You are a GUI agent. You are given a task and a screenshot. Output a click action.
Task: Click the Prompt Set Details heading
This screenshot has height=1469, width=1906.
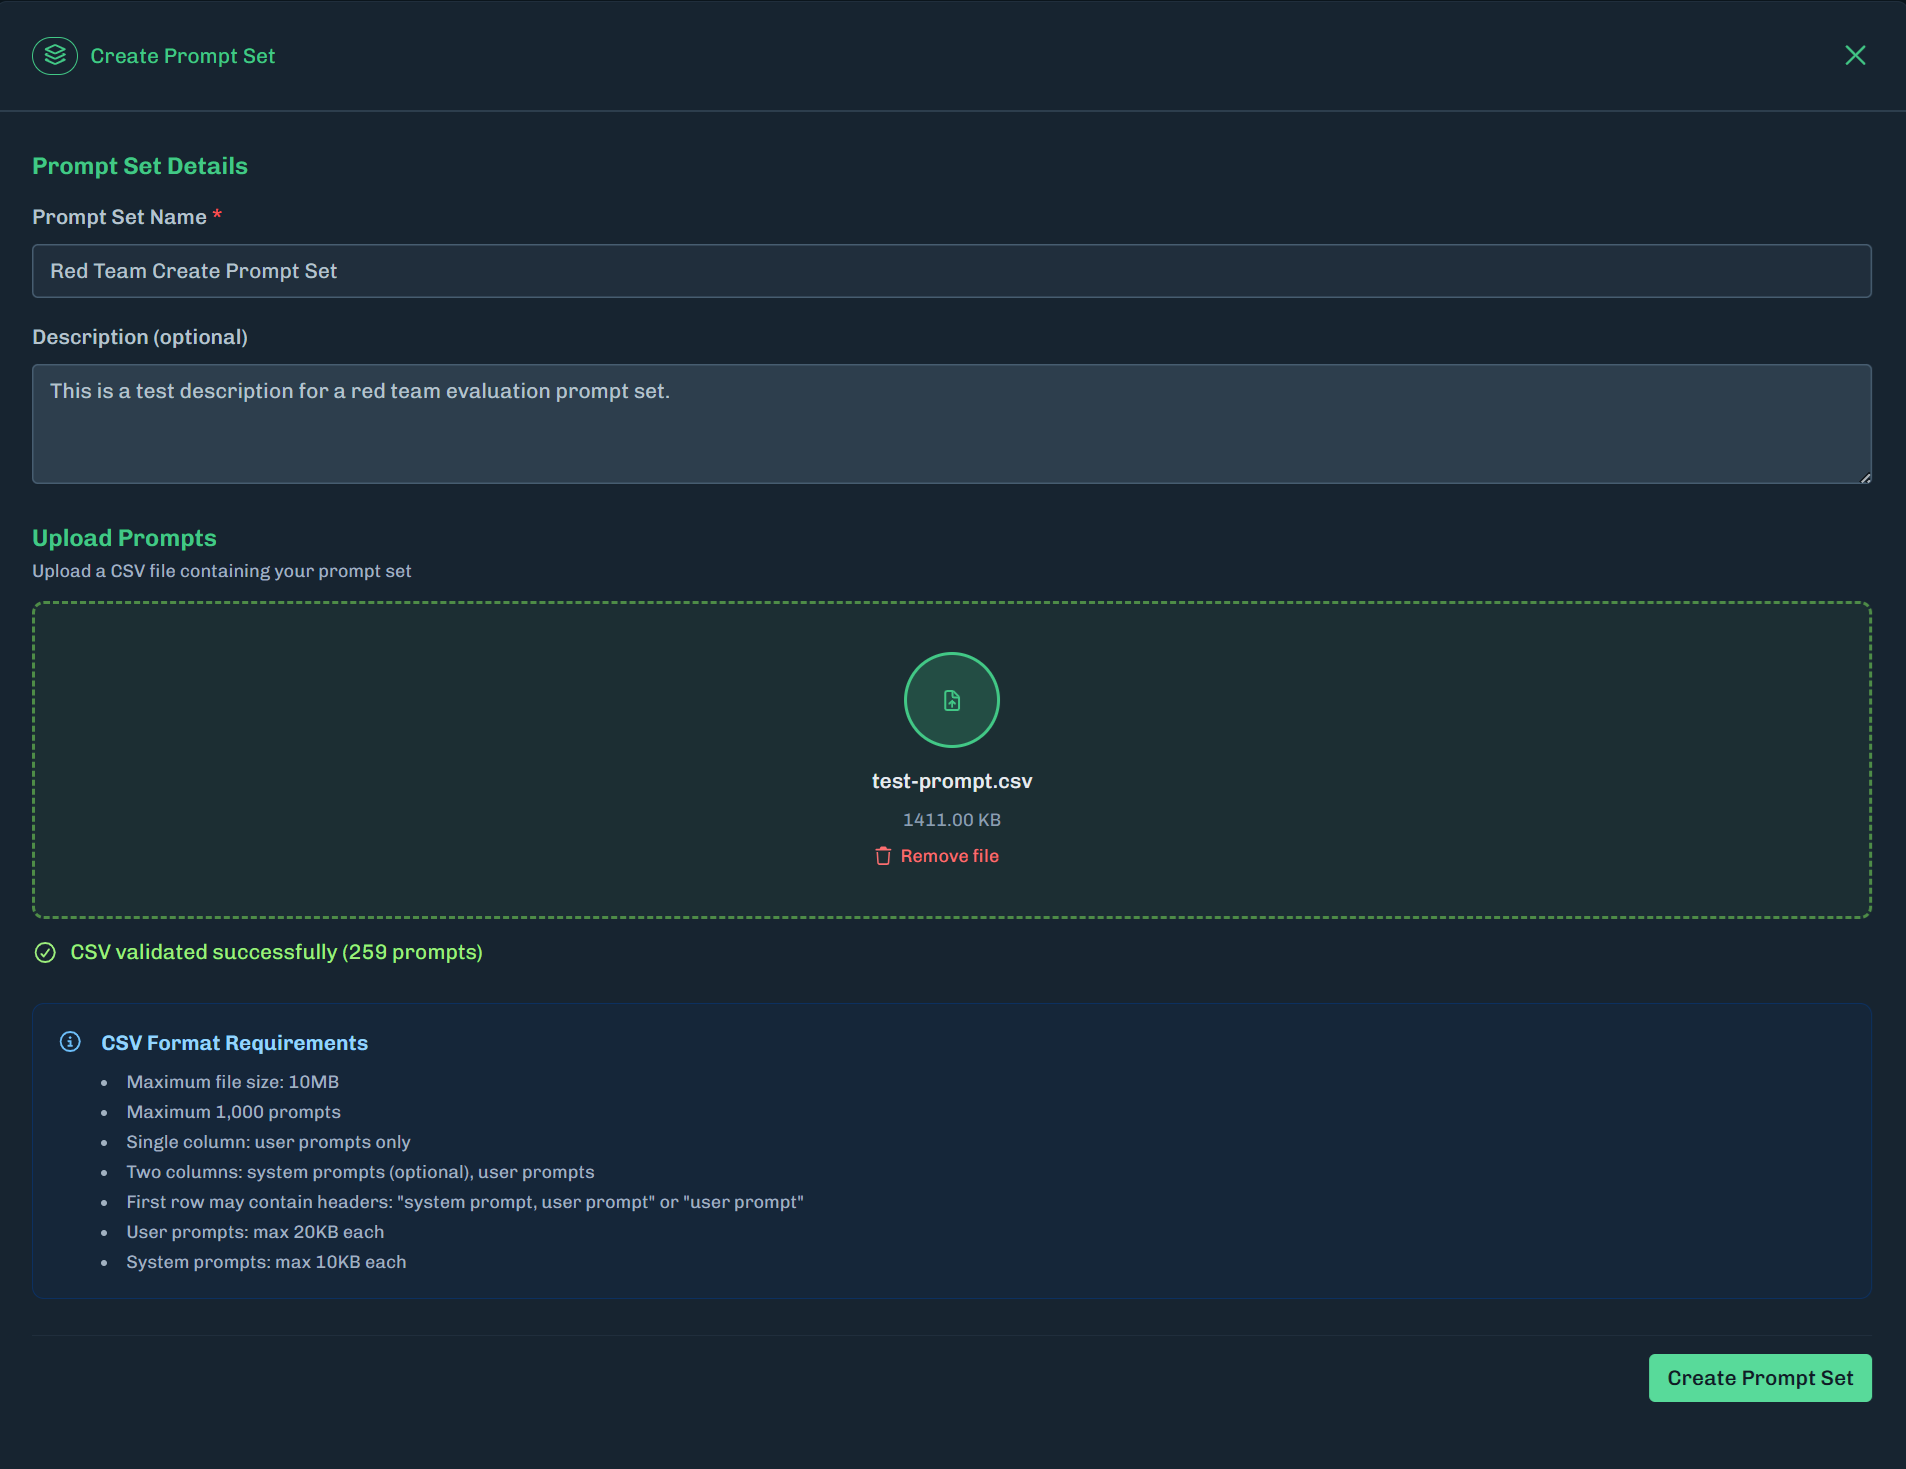140,166
